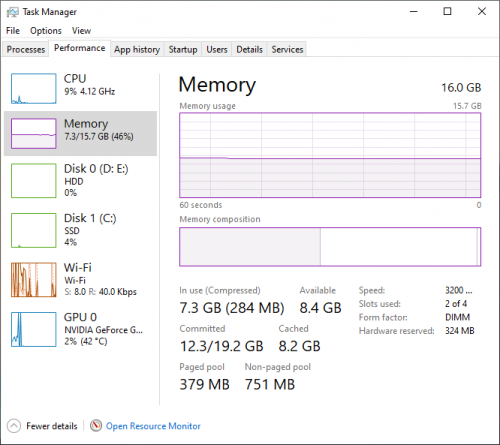Click the 15.7 GB graph maximum label
Screen dimensions: 500x445
tap(467, 106)
